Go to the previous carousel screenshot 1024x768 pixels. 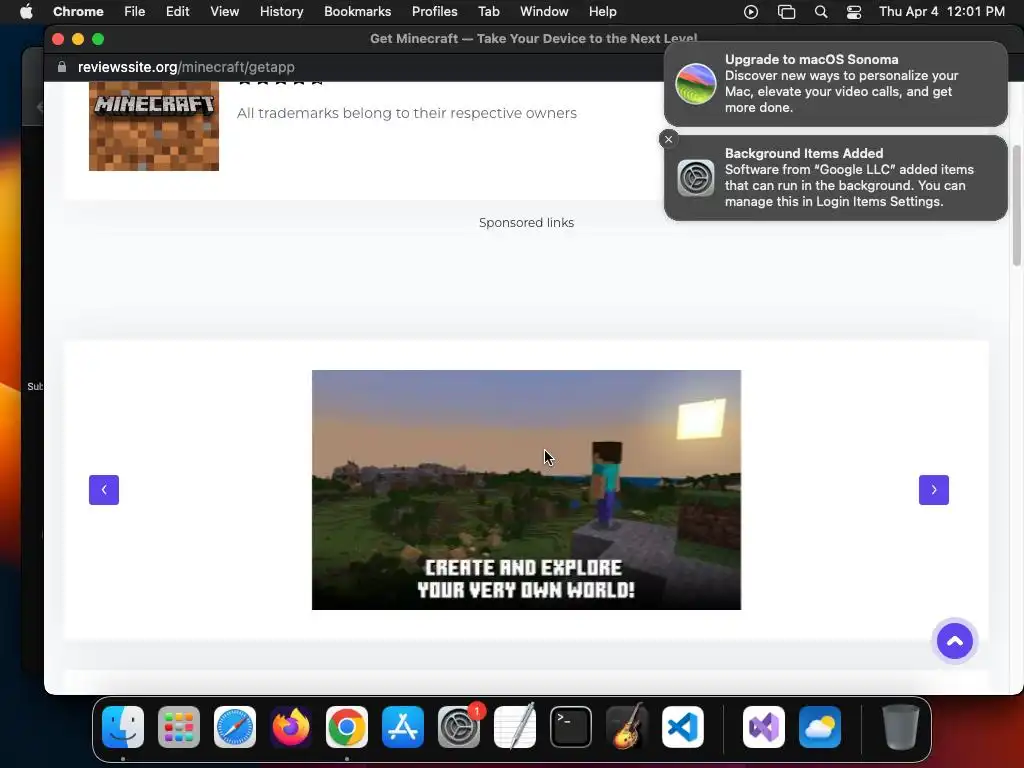click(x=104, y=490)
